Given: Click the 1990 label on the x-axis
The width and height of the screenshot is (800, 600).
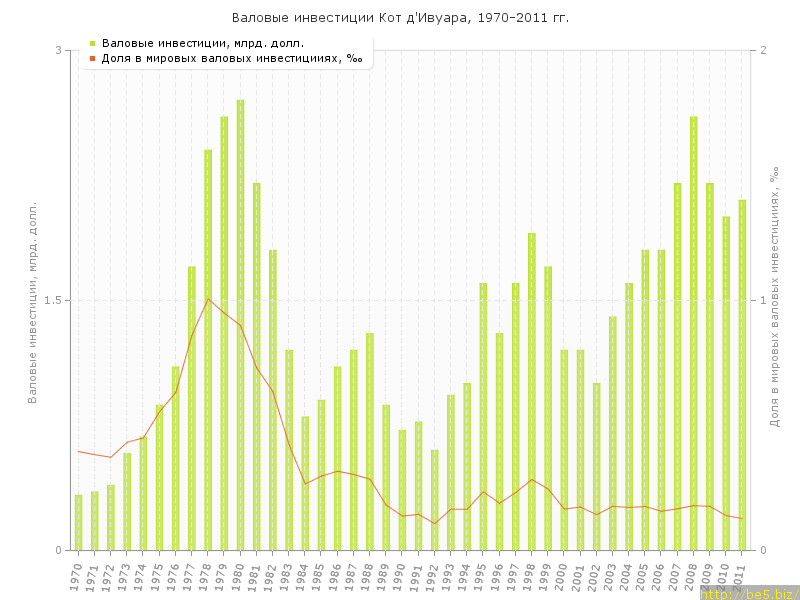Looking at the screenshot, I should tap(400, 575).
